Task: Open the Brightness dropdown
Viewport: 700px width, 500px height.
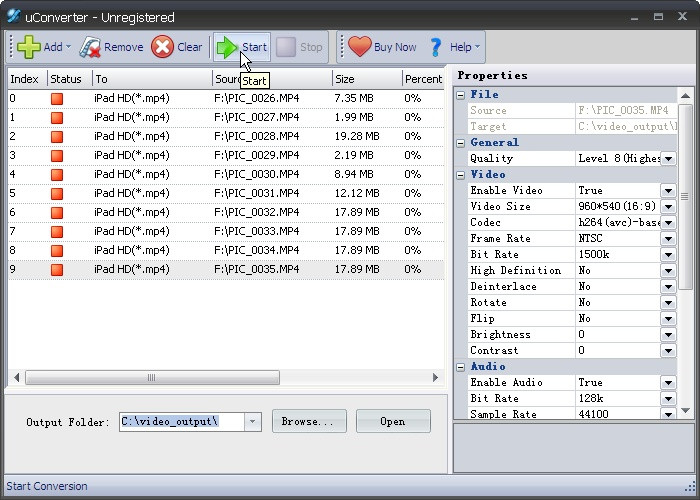Action: click(x=668, y=335)
